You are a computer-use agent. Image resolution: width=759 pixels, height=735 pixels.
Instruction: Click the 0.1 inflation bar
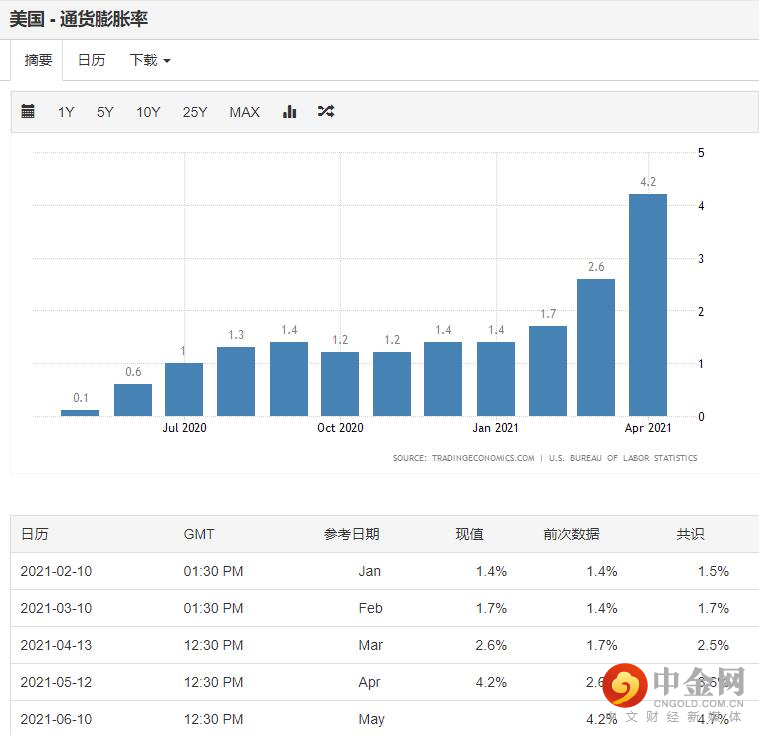pos(80,412)
